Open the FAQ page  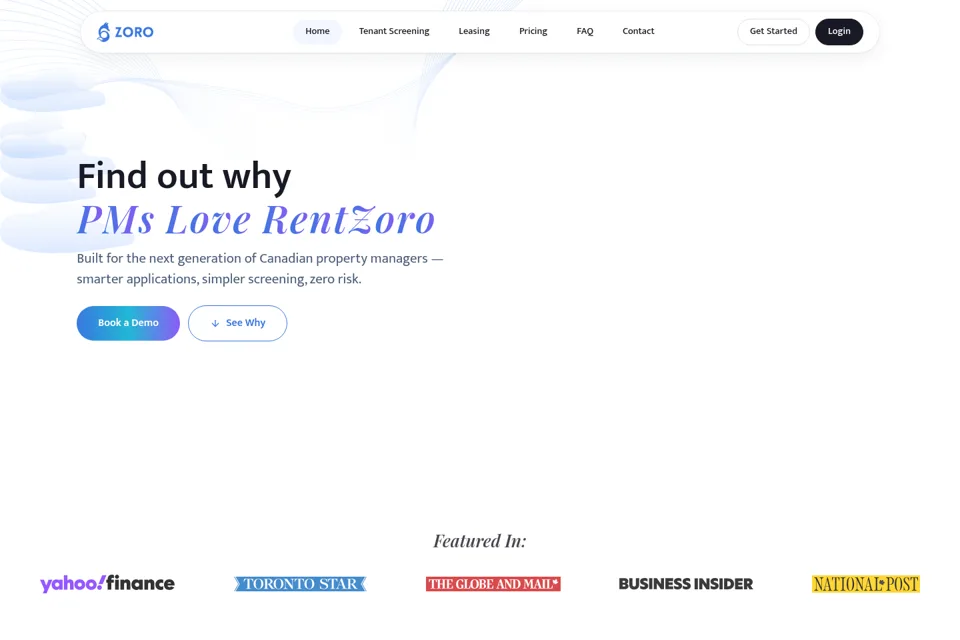point(585,31)
